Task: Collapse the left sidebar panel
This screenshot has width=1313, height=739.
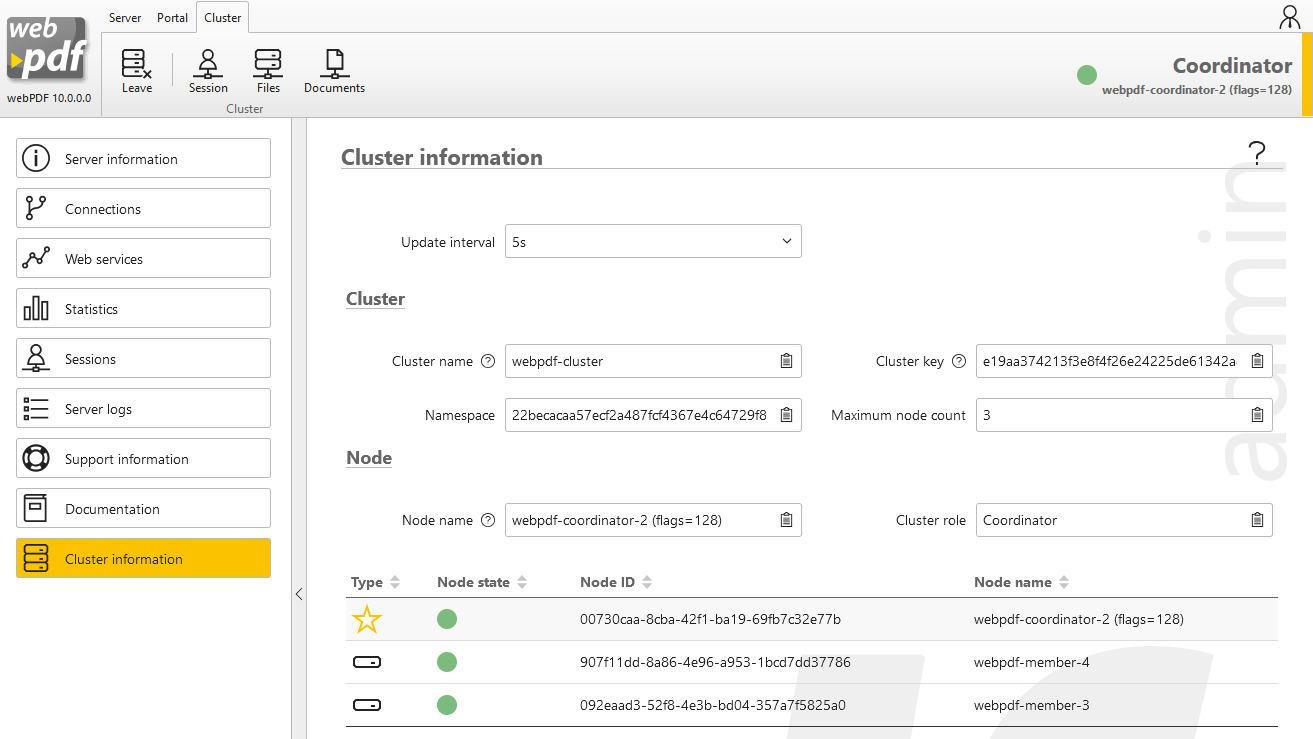Action: [298, 594]
